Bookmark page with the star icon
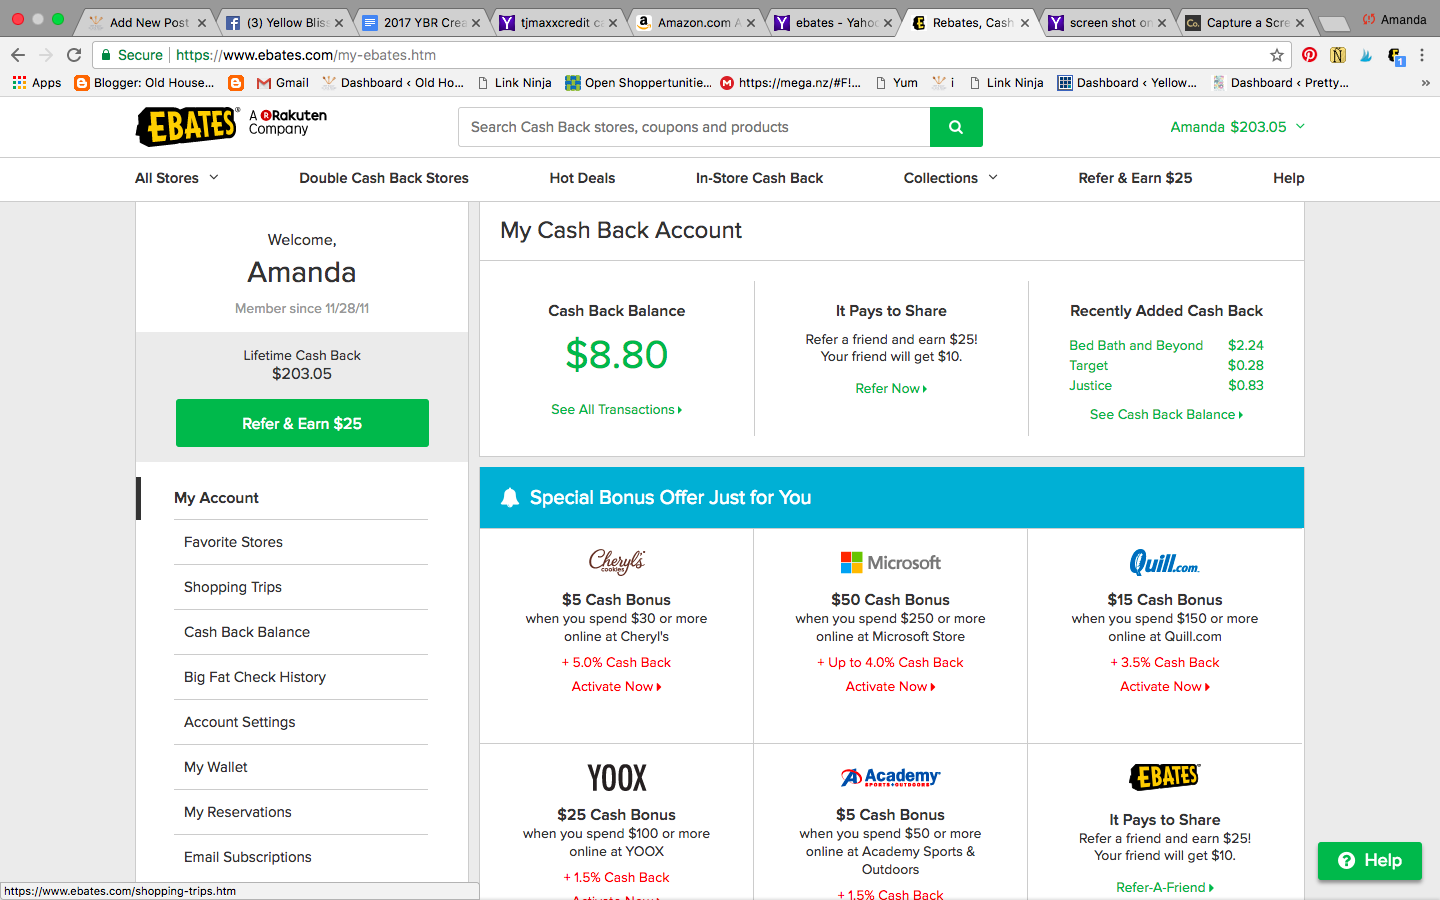The height and width of the screenshot is (900, 1440). click(x=1276, y=55)
